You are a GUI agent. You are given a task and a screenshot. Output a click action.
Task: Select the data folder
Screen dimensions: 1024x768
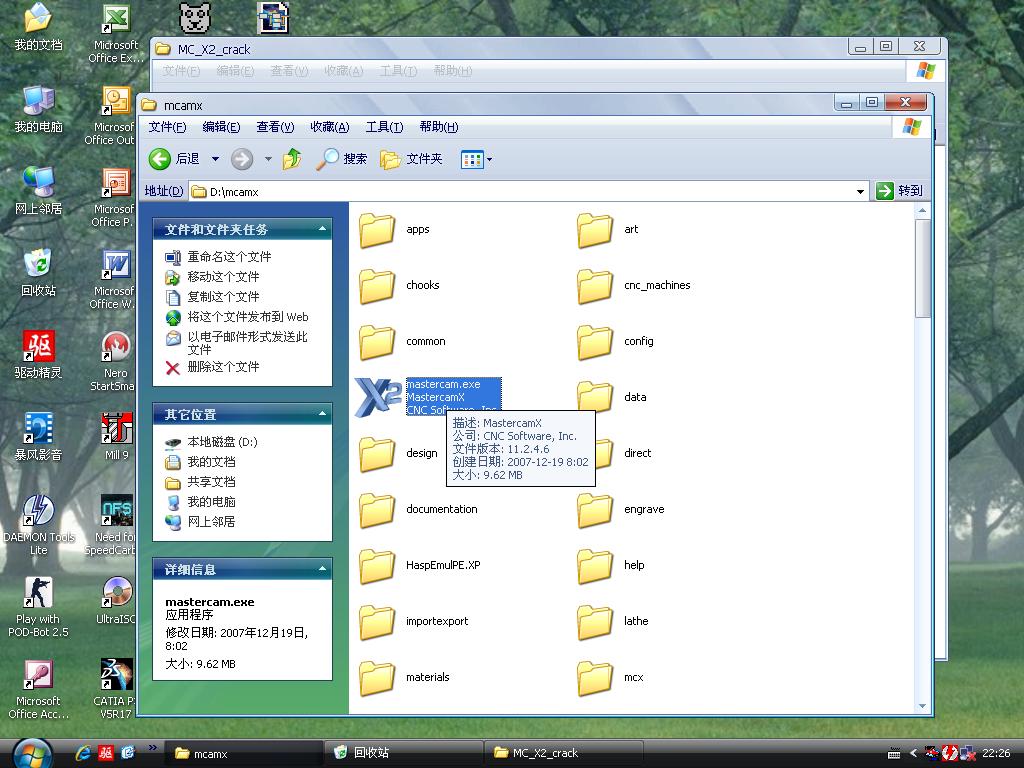pos(612,397)
